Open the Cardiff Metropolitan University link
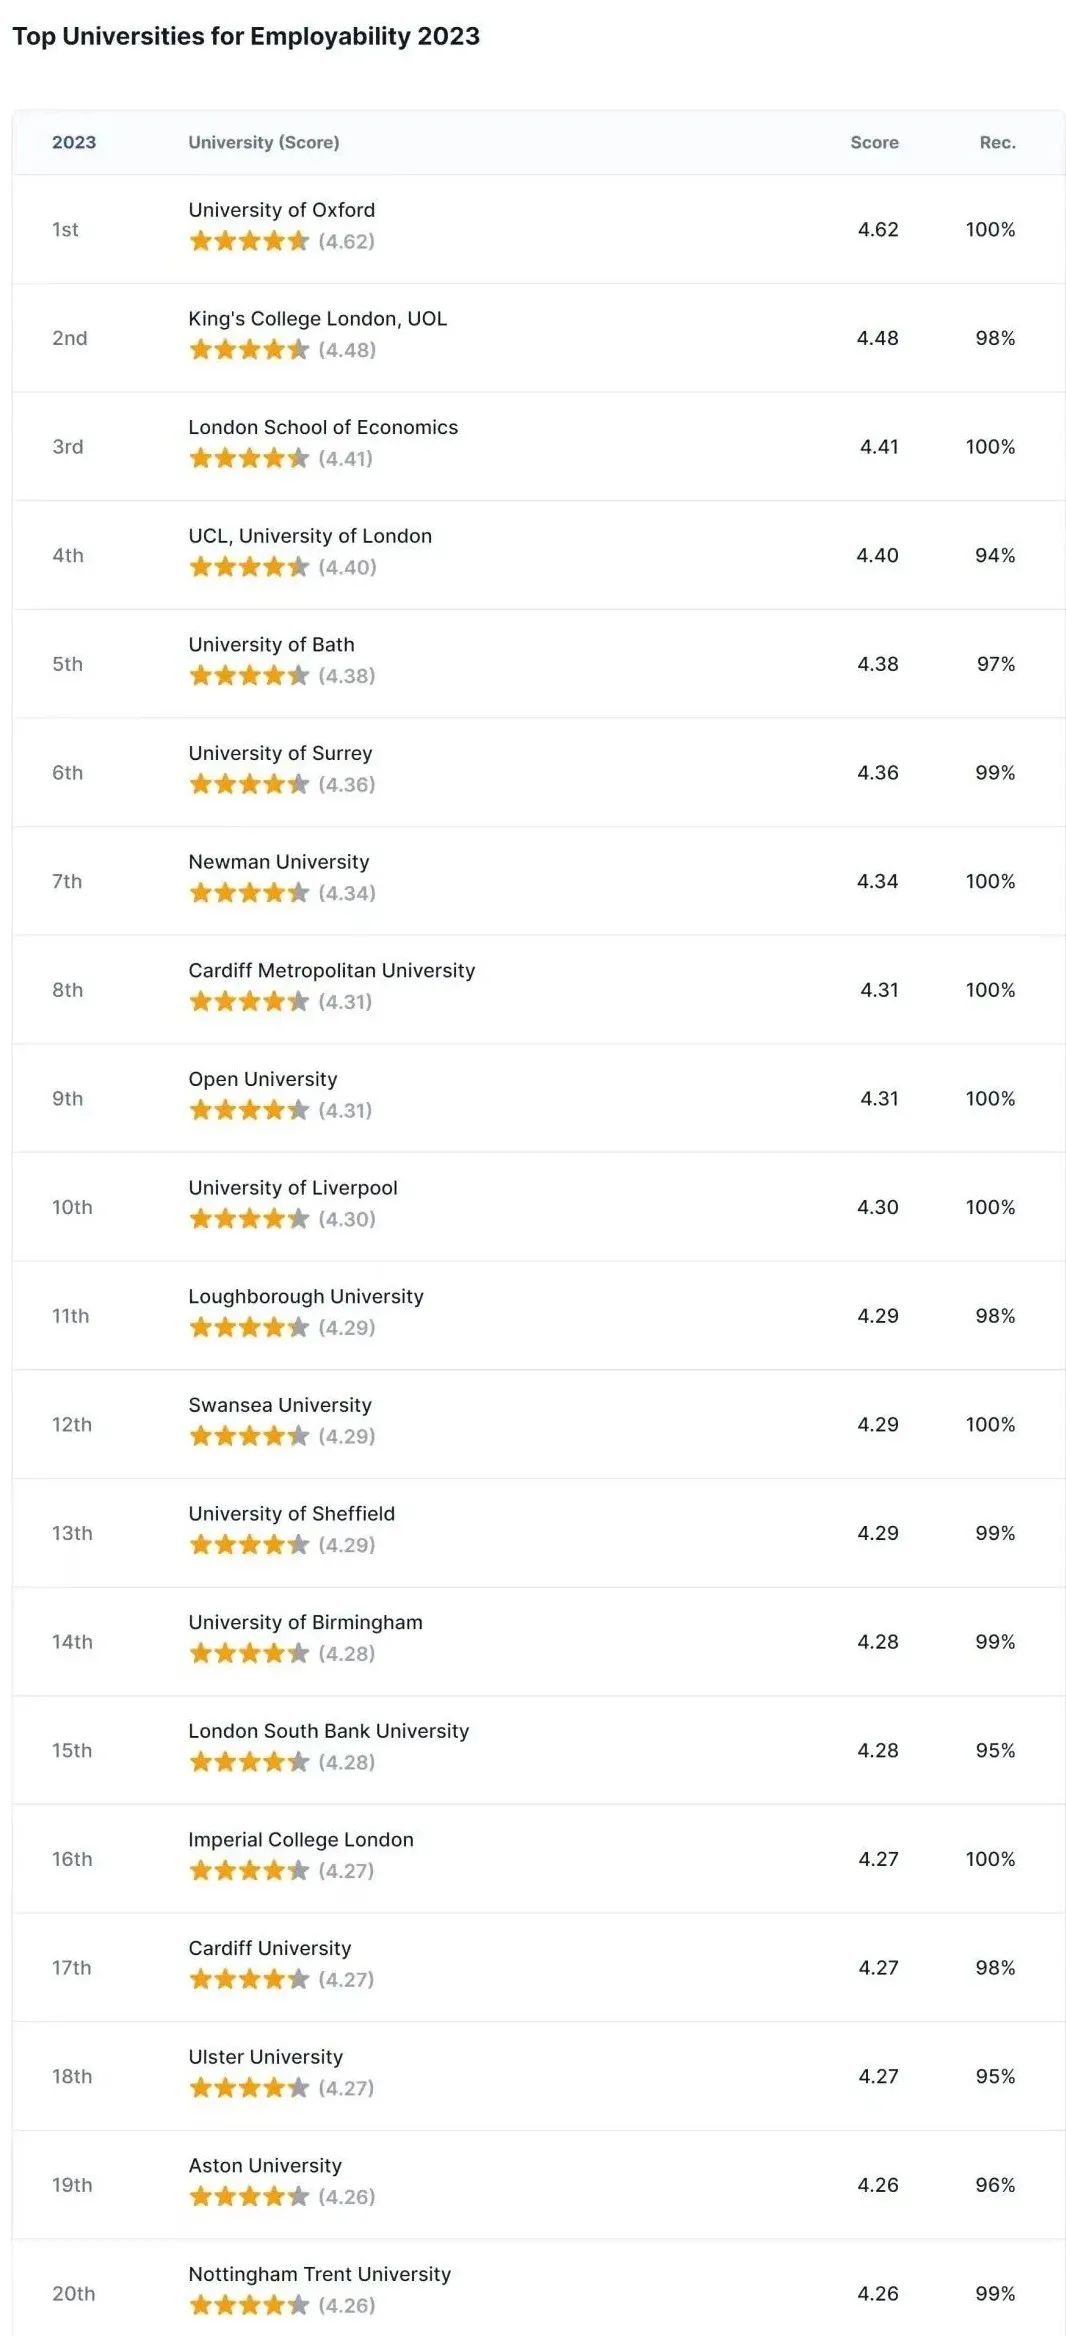This screenshot has width=1066, height=2336. tap(332, 970)
